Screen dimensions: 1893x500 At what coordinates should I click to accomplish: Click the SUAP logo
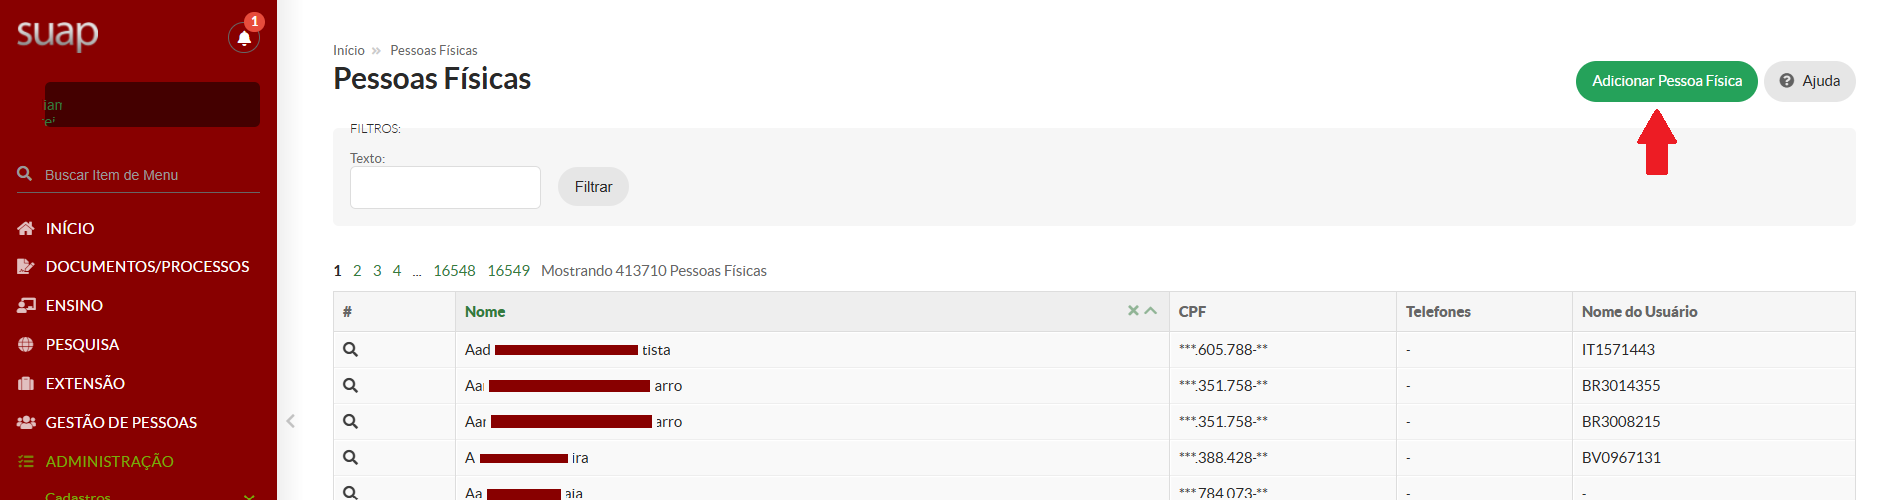(58, 35)
